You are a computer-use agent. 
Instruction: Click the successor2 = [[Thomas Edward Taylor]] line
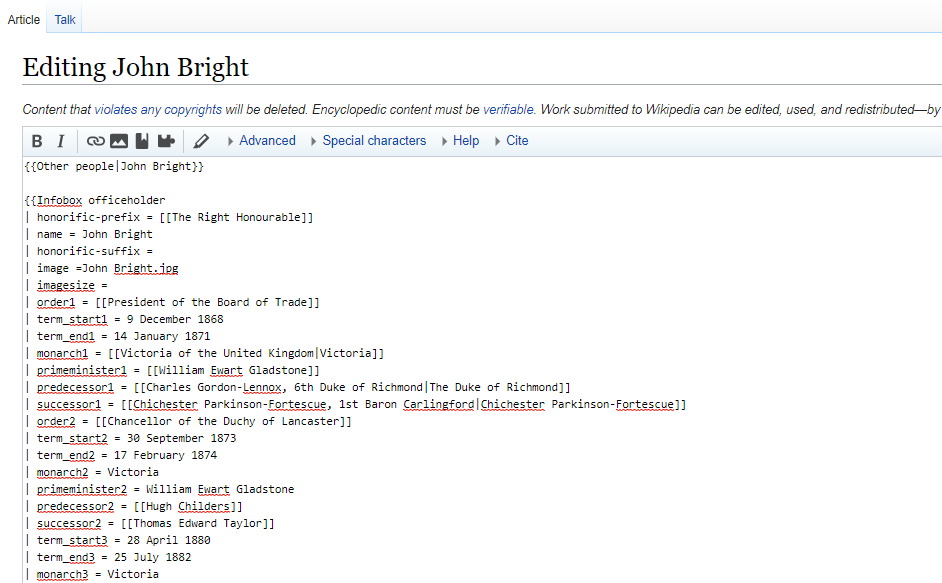[x=150, y=523]
